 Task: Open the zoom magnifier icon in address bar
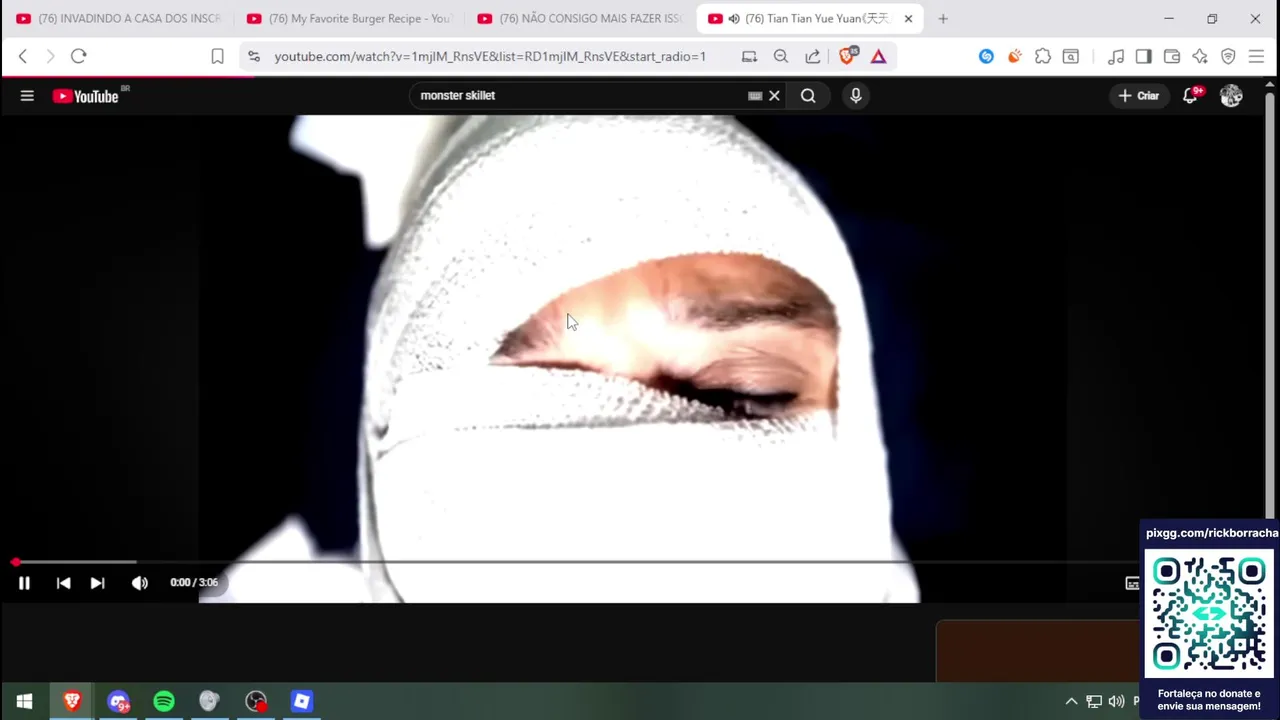click(781, 57)
